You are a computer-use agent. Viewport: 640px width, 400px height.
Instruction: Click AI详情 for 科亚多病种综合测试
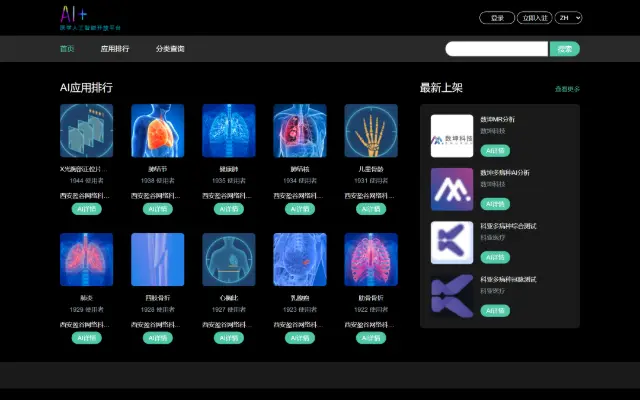click(495, 257)
